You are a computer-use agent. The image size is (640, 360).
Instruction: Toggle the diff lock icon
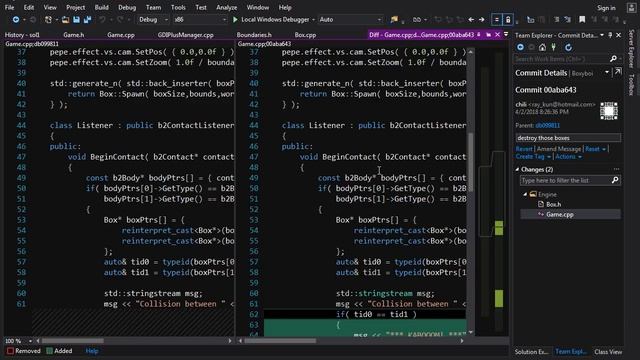coord(508,20)
